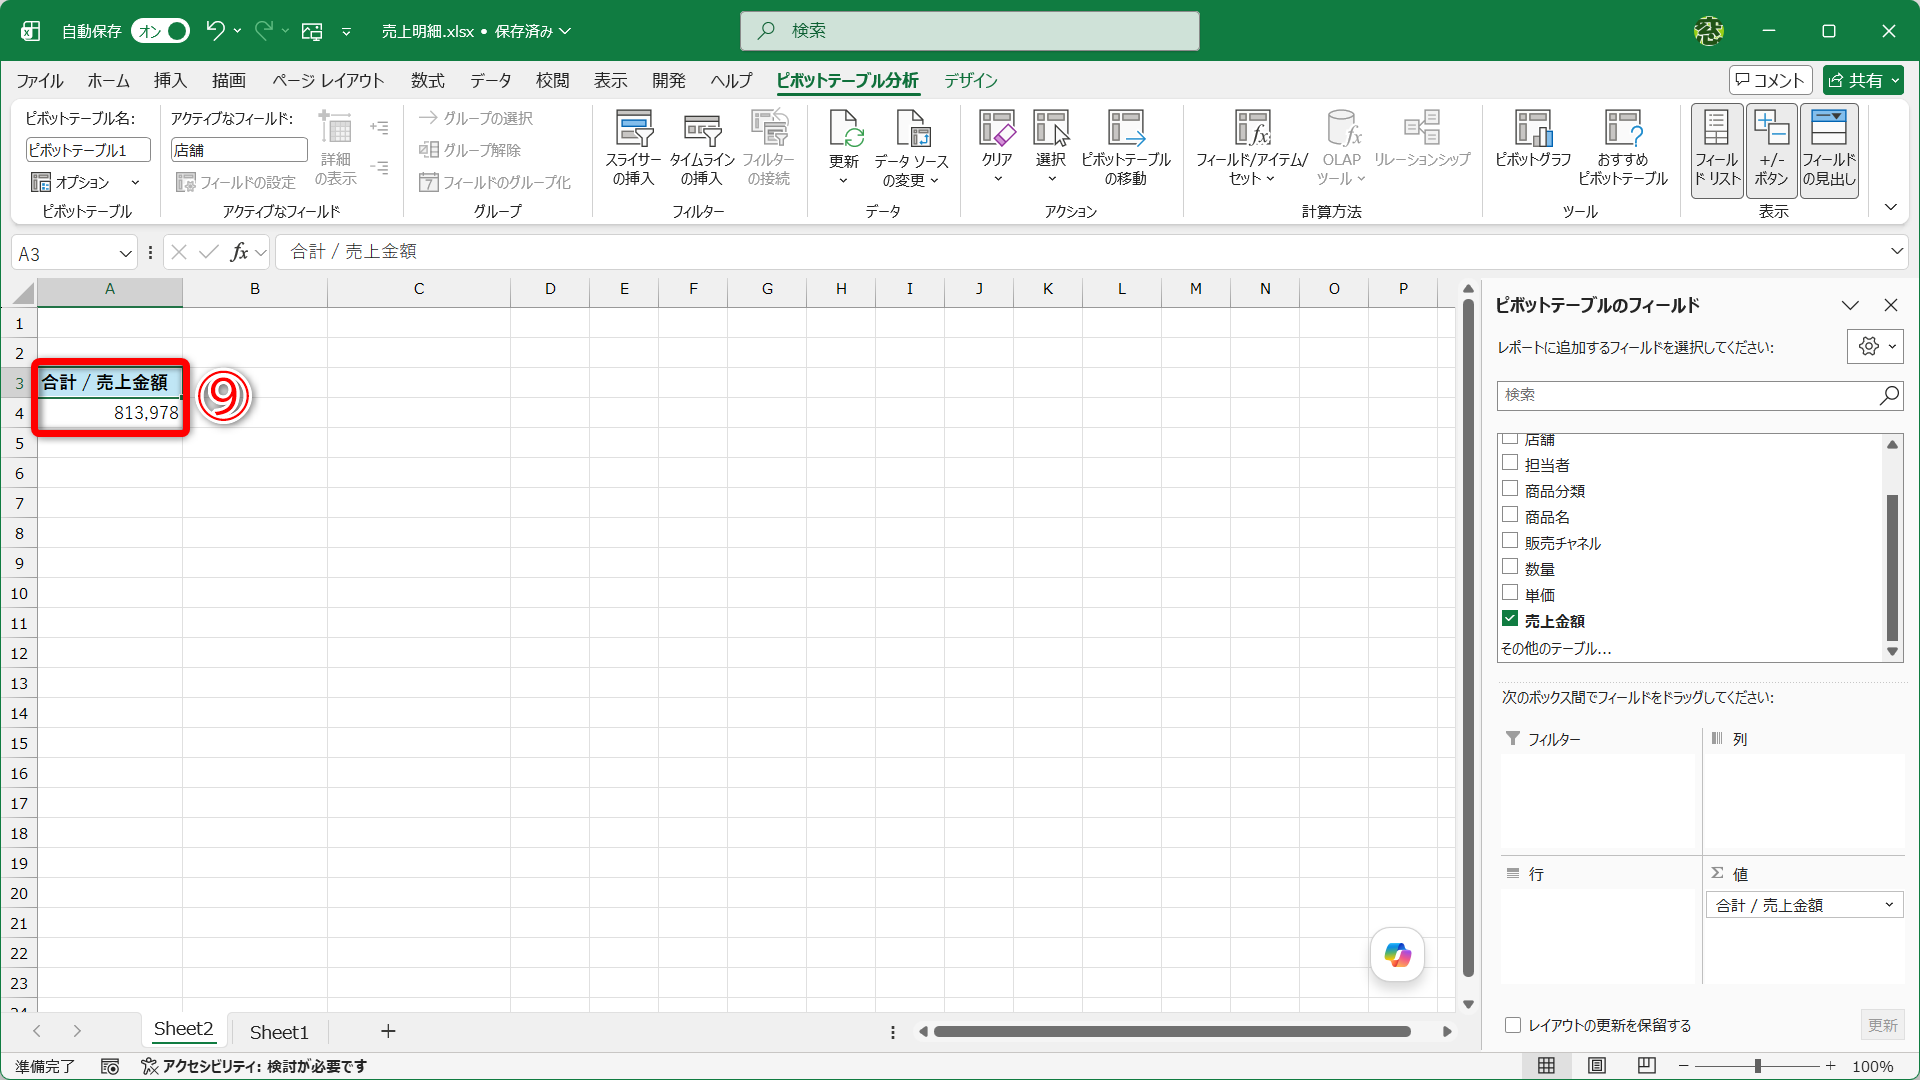Screen dimensions: 1920x1080
Task: Click the Insert Function fx button
Action: 239,252
